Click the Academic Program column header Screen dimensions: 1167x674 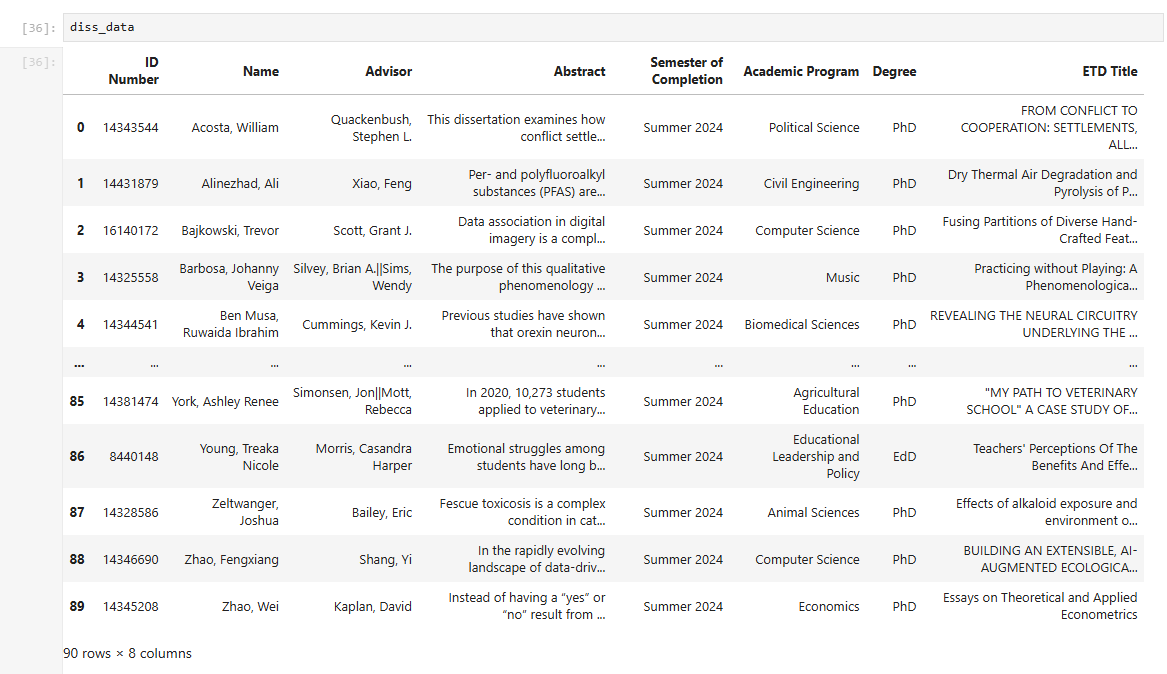tap(801, 71)
